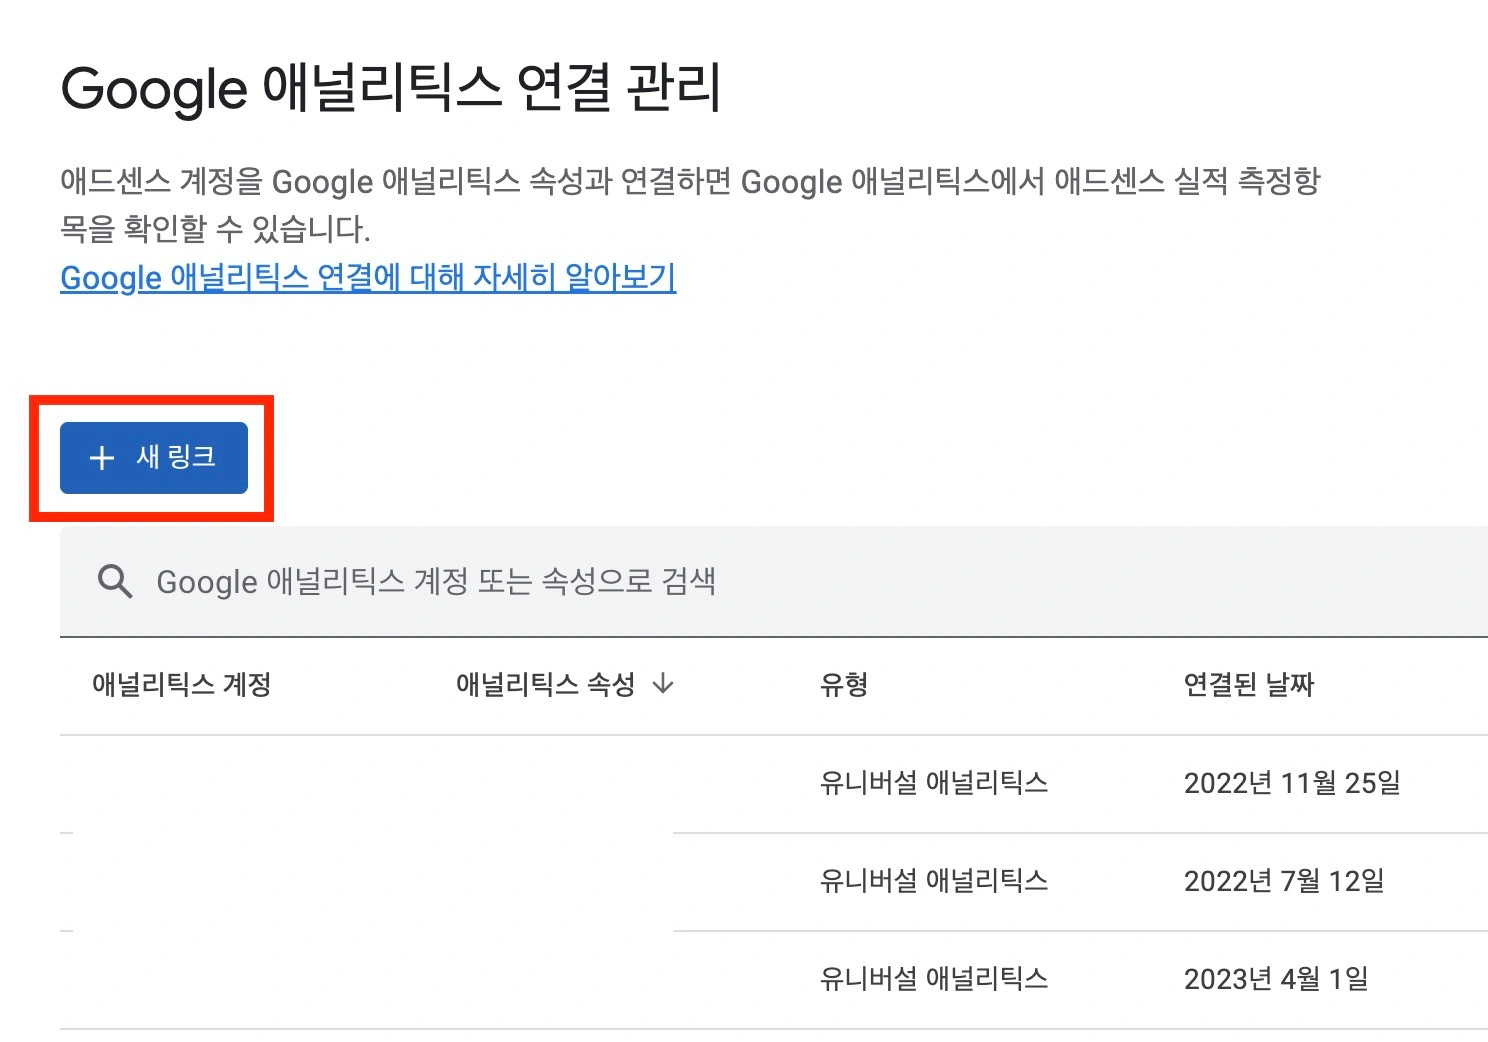Click the 유형 column header
Image resolution: width=1488 pixels, height=1042 pixels.
click(844, 685)
